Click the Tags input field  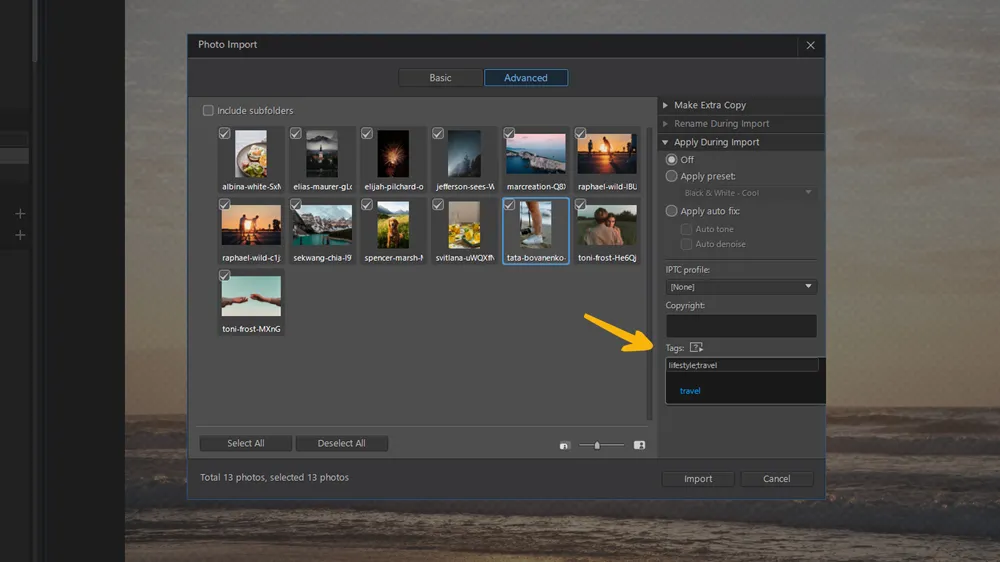[x=742, y=365]
